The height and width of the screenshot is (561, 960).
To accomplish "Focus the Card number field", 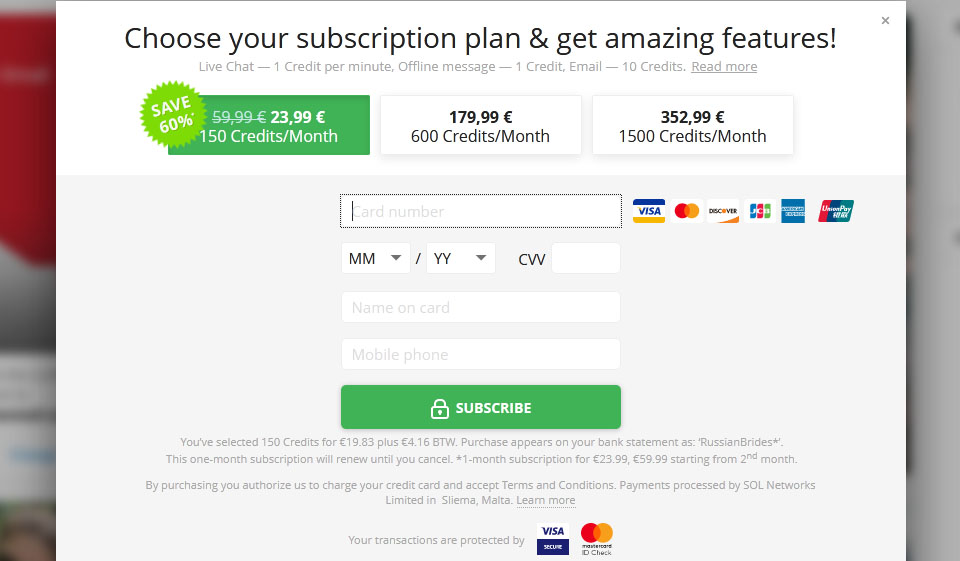I will (481, 212).
